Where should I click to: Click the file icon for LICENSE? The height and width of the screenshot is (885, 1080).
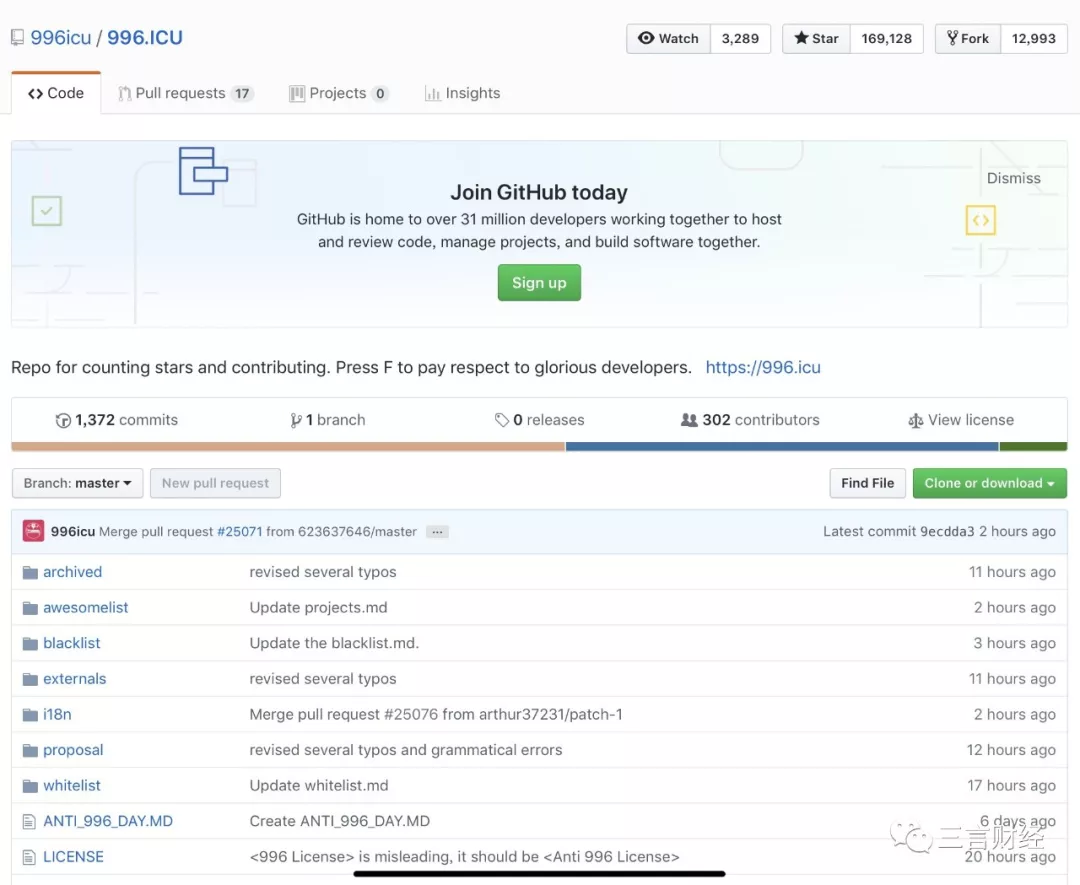click(29, 857)
